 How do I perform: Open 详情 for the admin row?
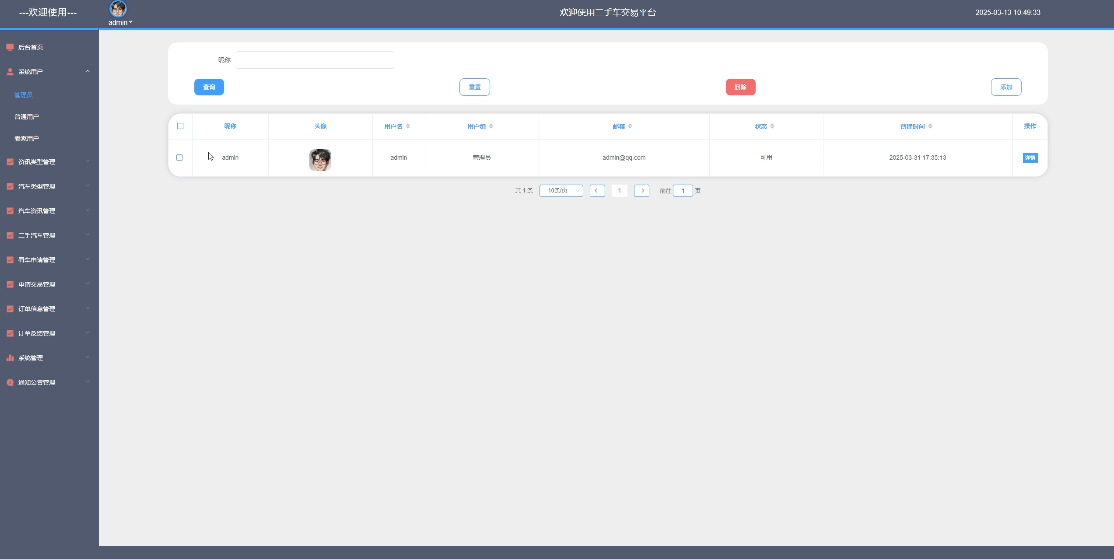1030,158
